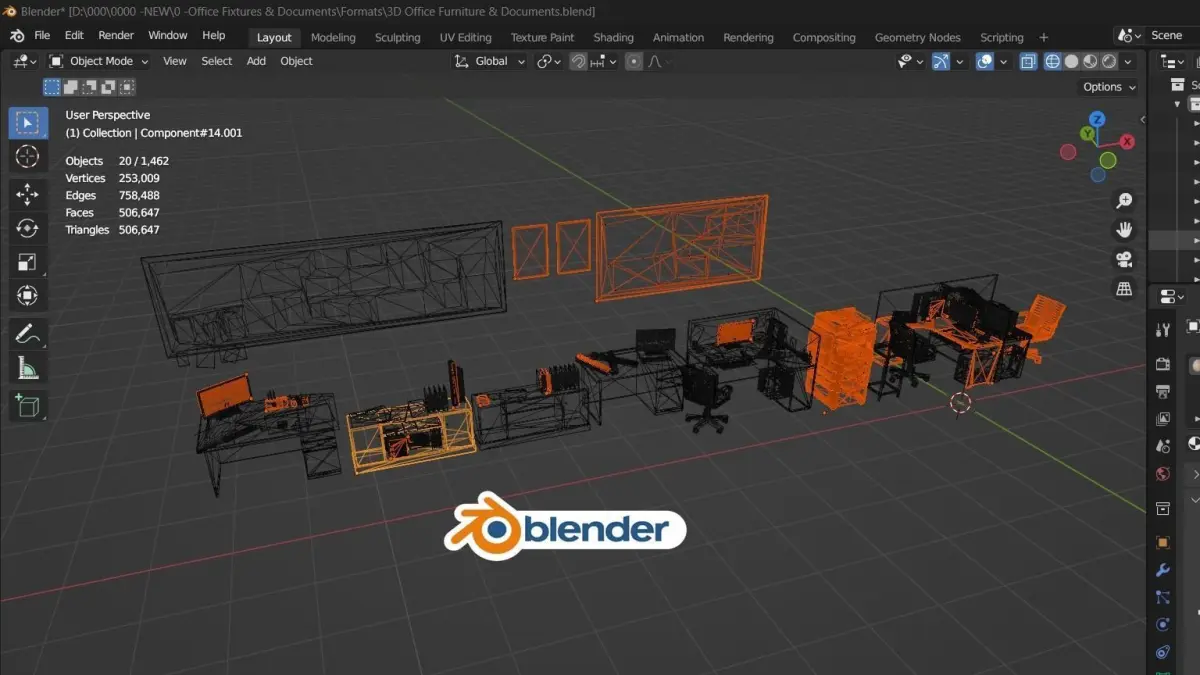
Task: Select the Rotate tool
Action: (x=27, y=229)
